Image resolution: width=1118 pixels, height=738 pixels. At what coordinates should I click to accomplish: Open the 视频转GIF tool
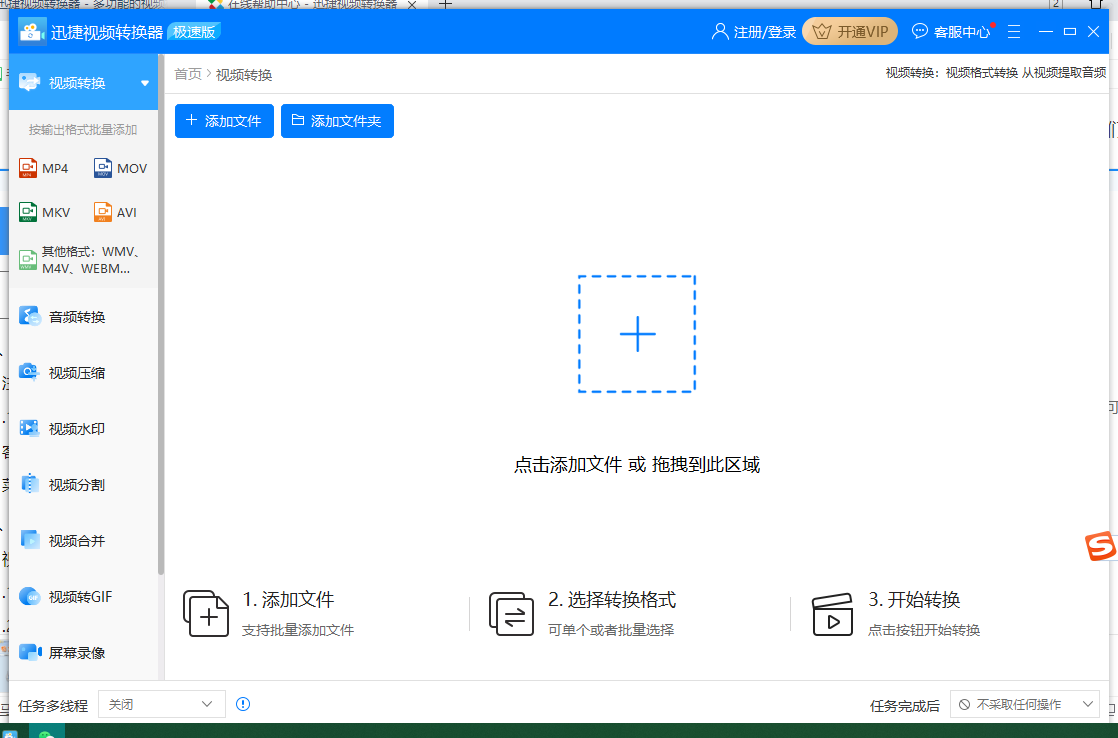(80, 595)
